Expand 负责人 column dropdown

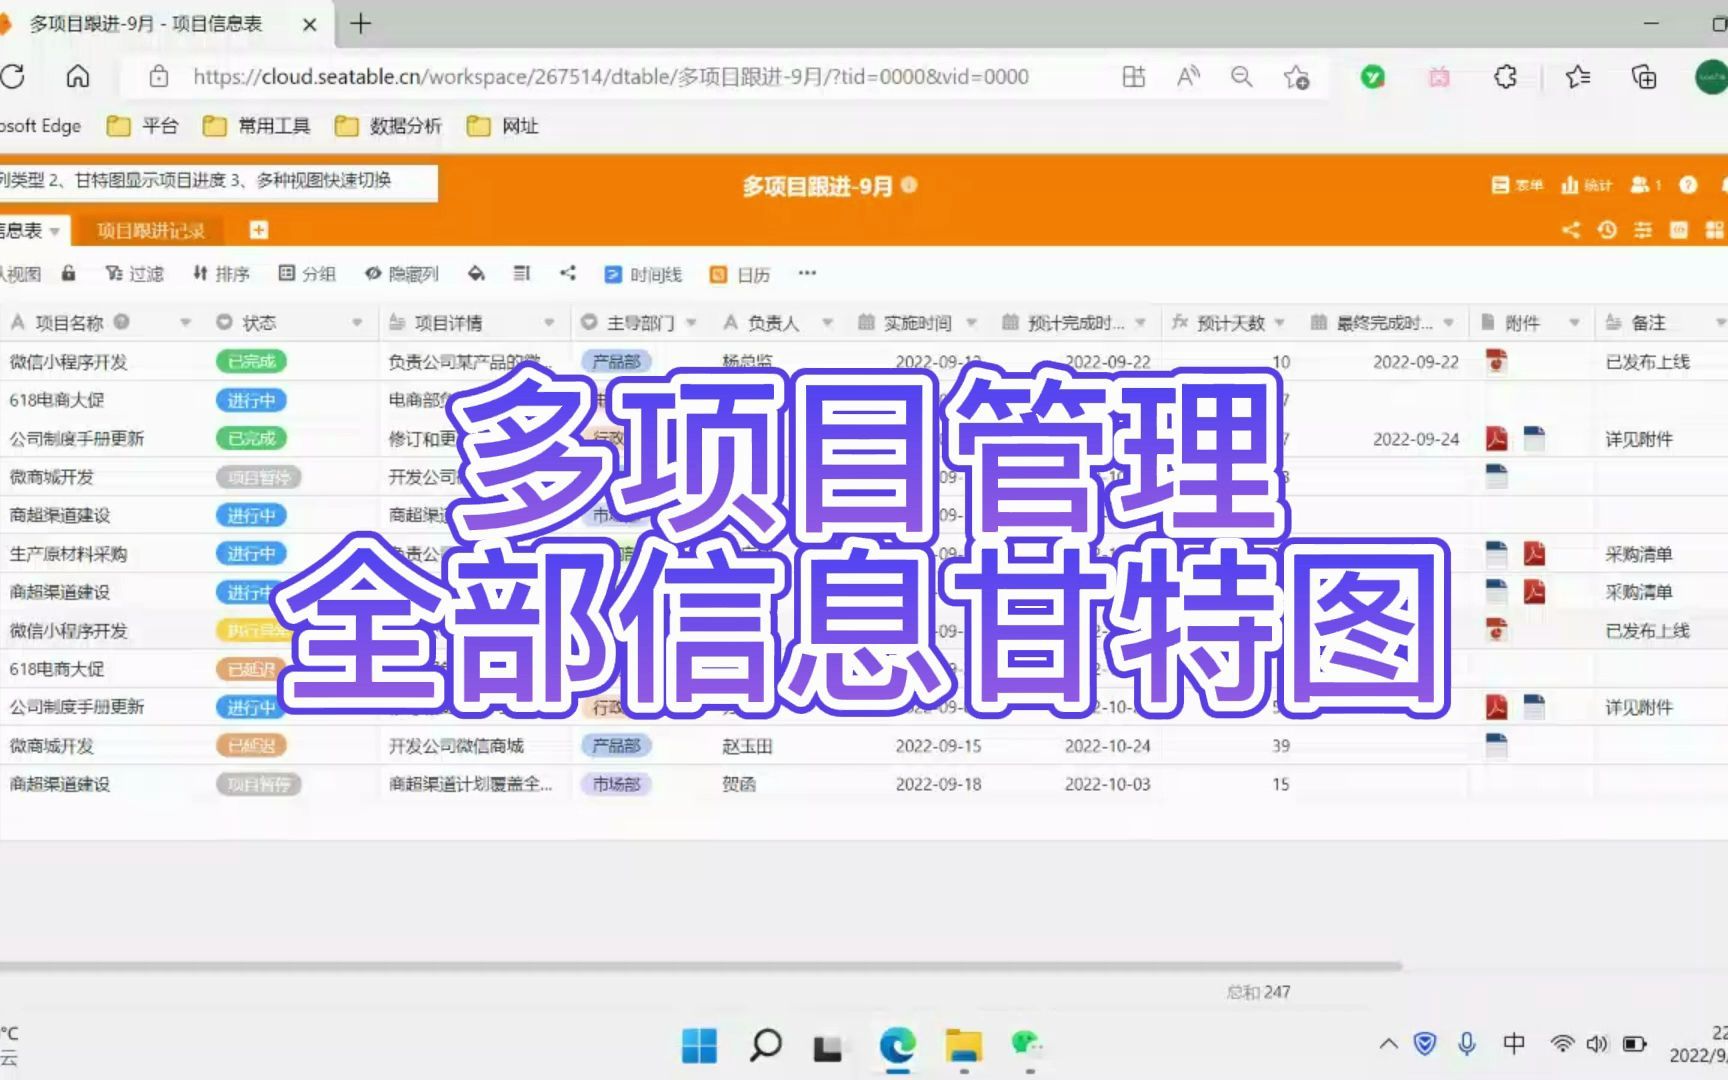(x=827, y=323)
